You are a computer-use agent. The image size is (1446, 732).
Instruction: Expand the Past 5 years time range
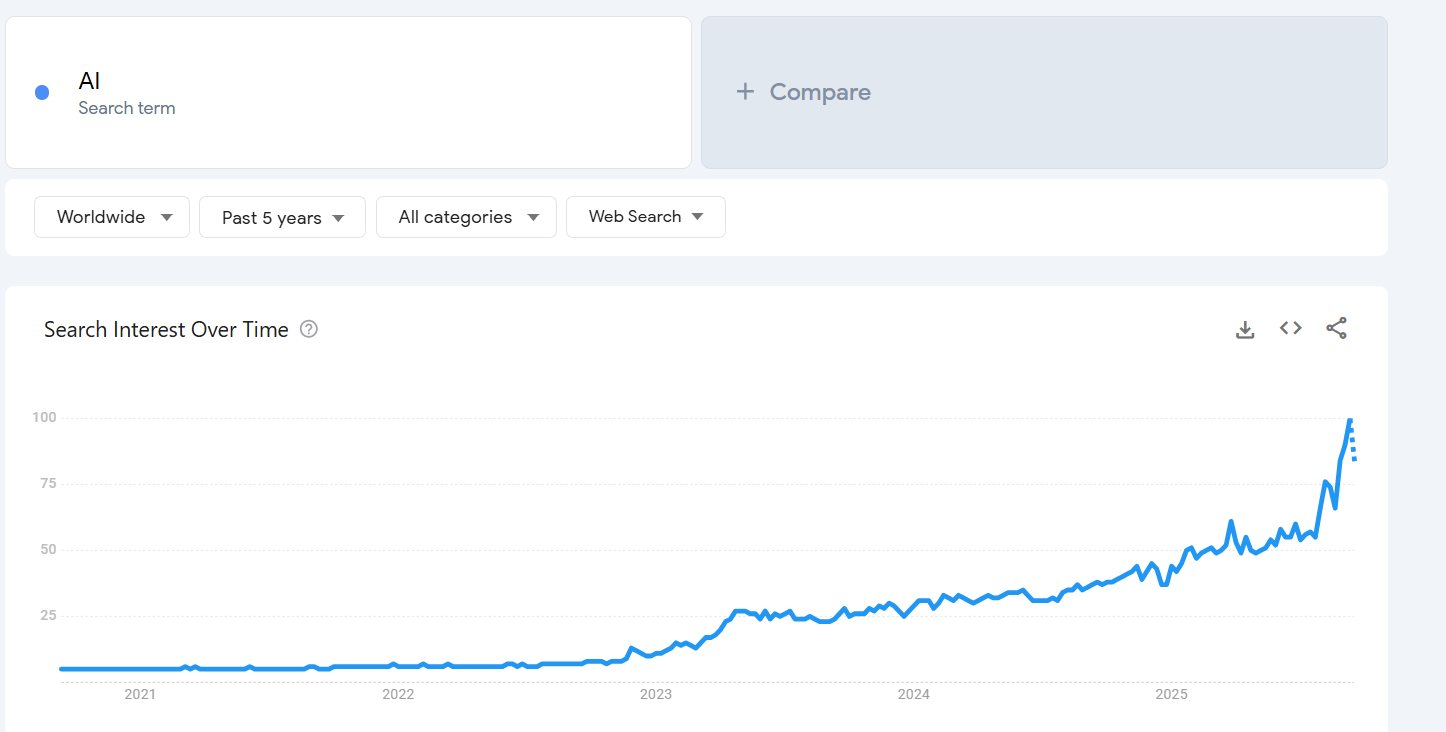pos(282,217)
